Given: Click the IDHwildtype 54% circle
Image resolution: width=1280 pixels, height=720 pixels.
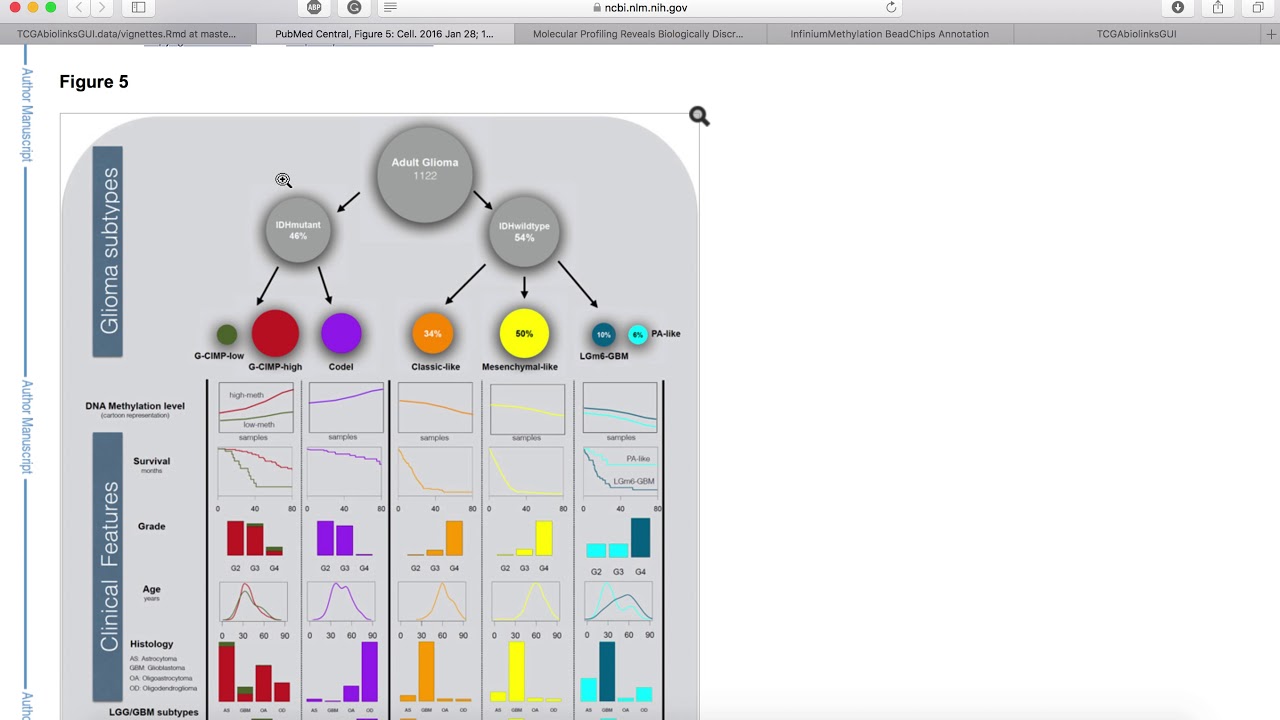Looking at the screenshot, I should tap(524, 232).
